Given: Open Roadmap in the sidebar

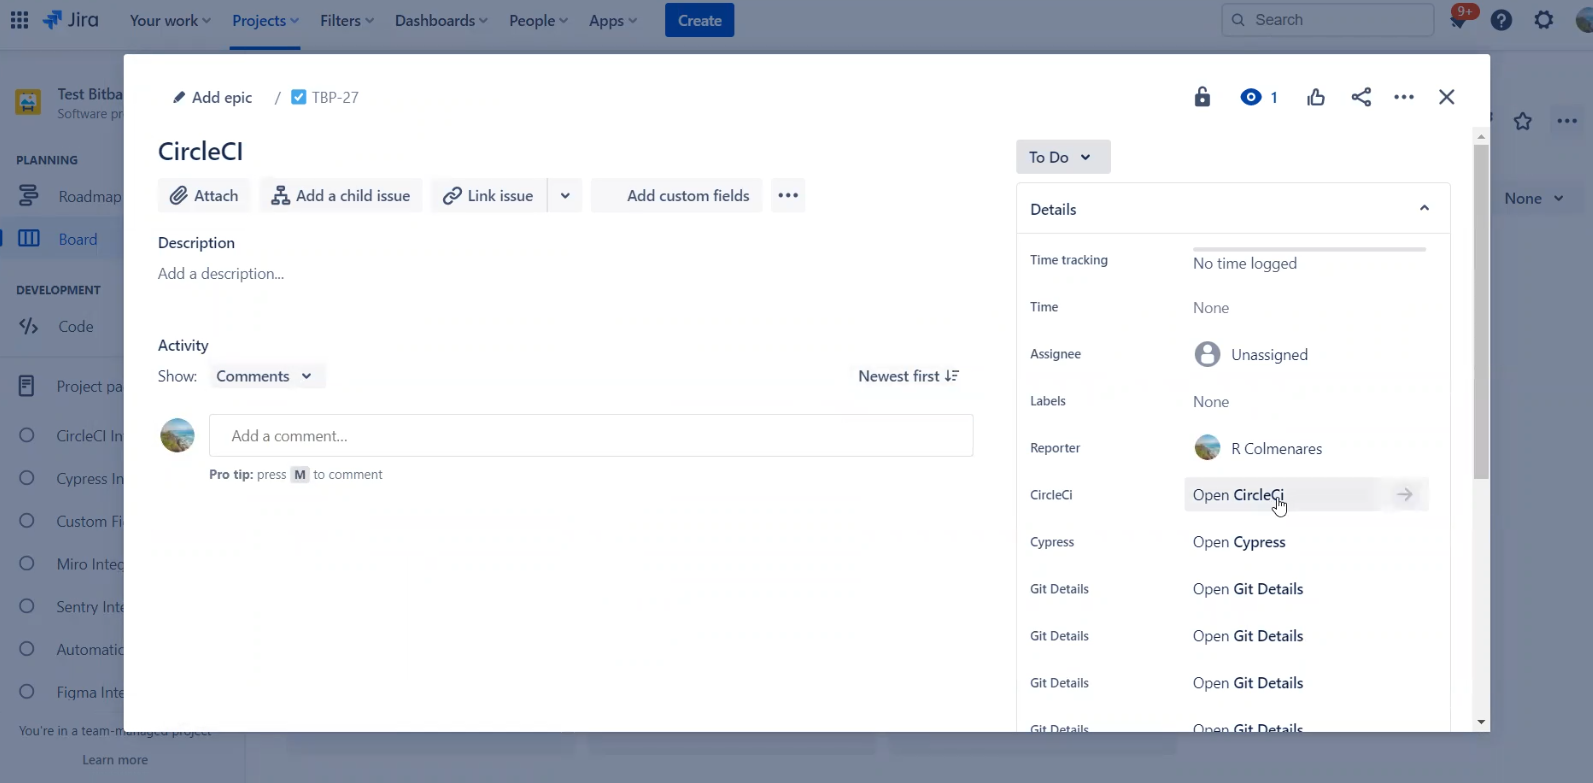Looking at the screenshot, I should click(69, 196).
